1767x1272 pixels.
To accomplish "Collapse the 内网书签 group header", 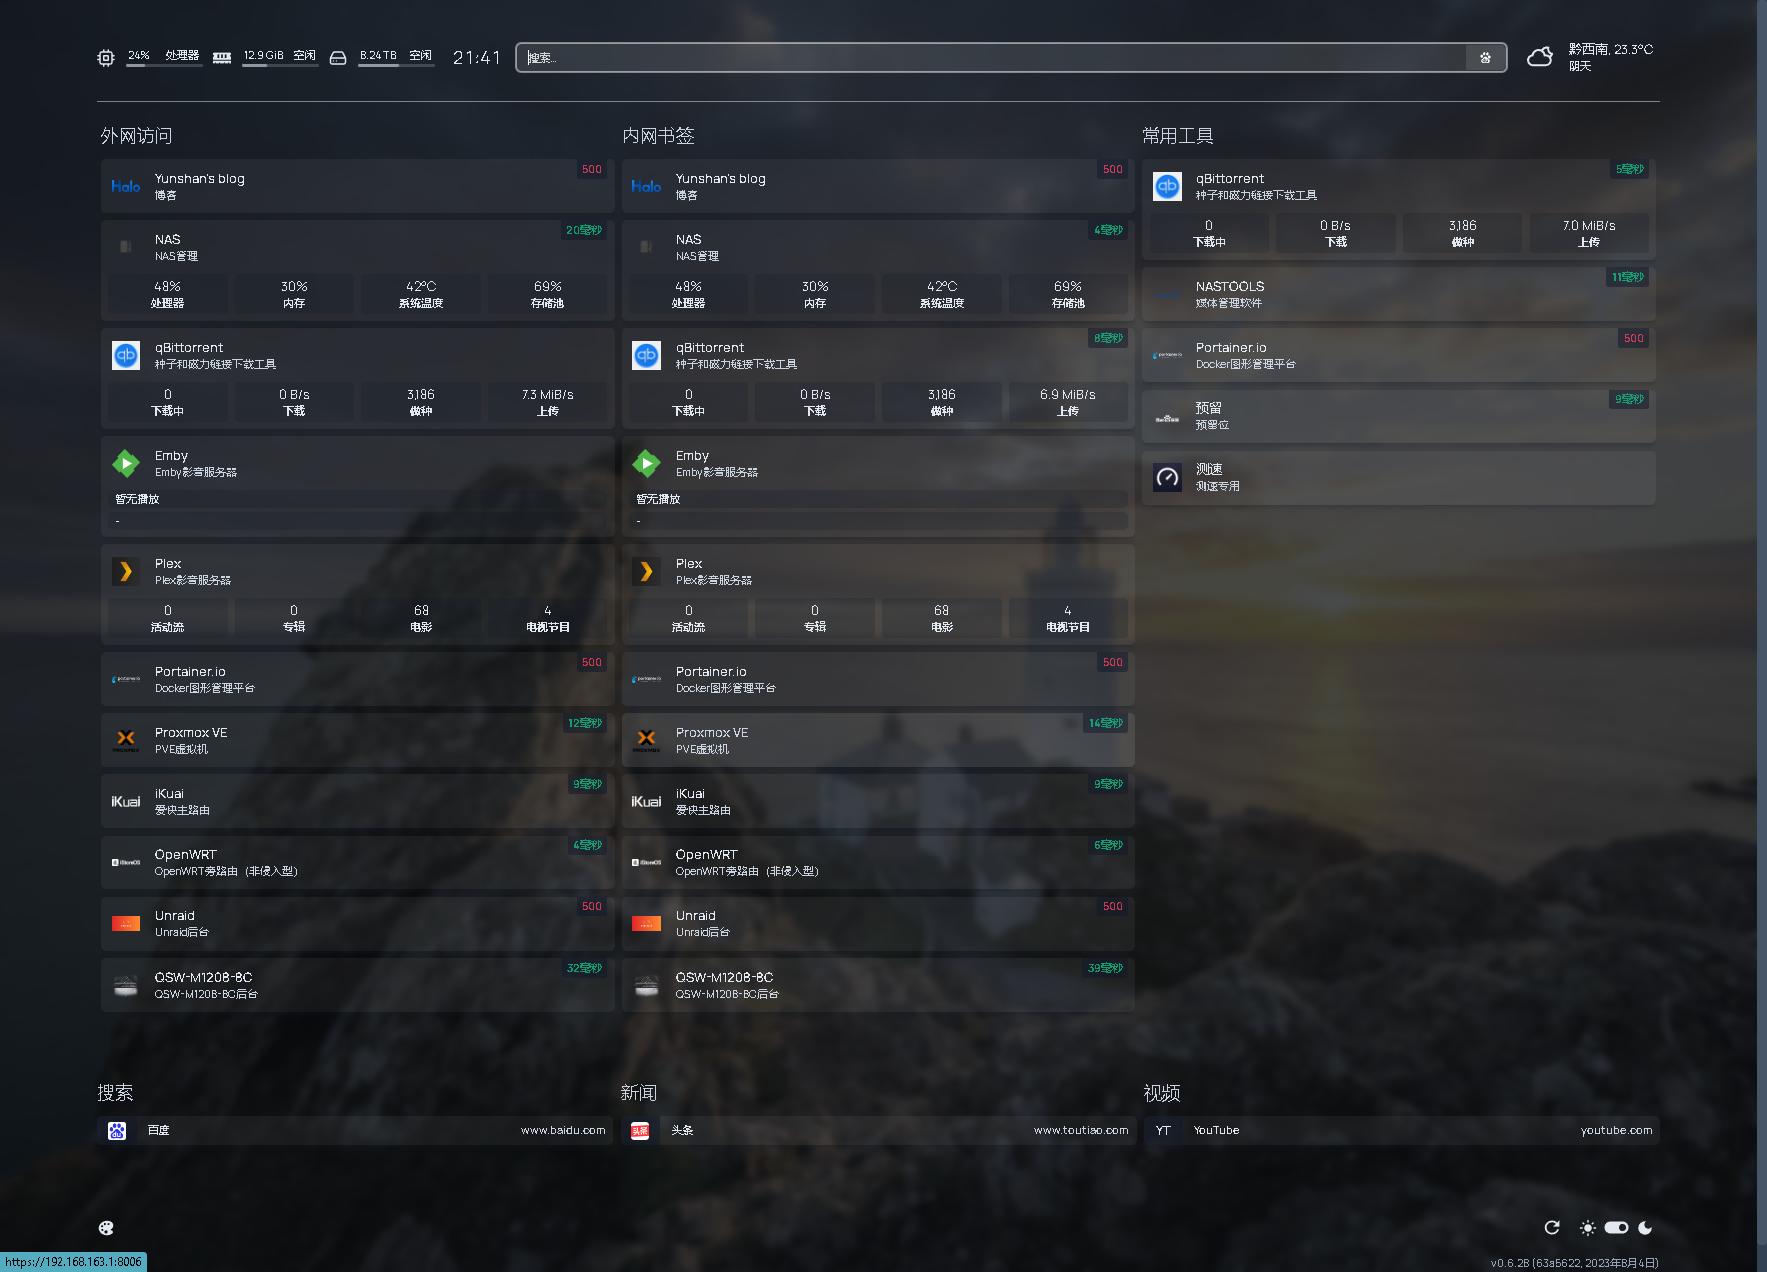I will click(658, 136).
